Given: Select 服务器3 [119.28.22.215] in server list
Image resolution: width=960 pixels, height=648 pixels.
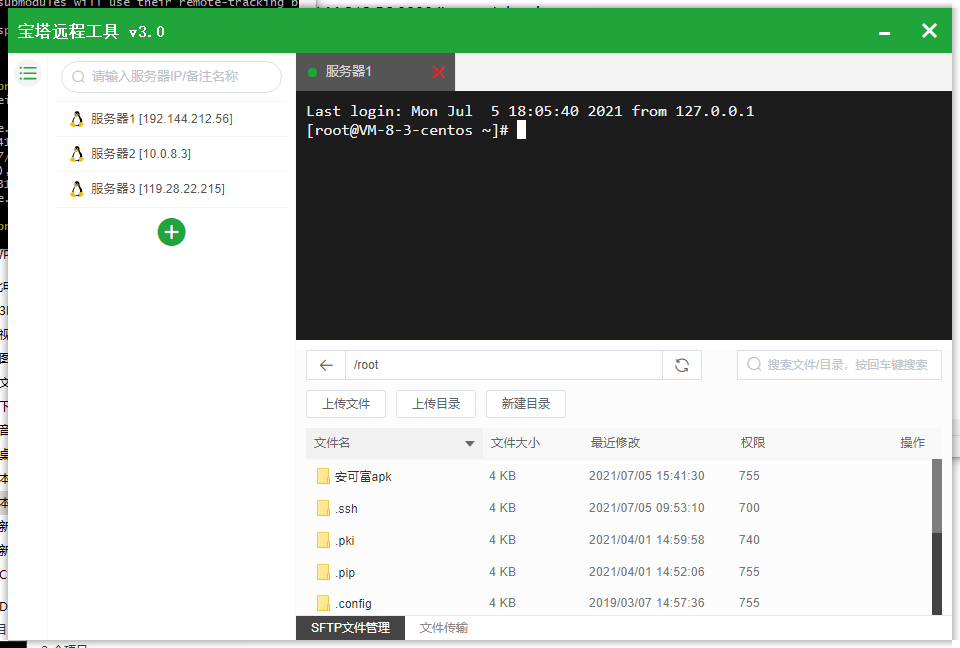Looking at the screenshot, I should click(x=171, y=189).
